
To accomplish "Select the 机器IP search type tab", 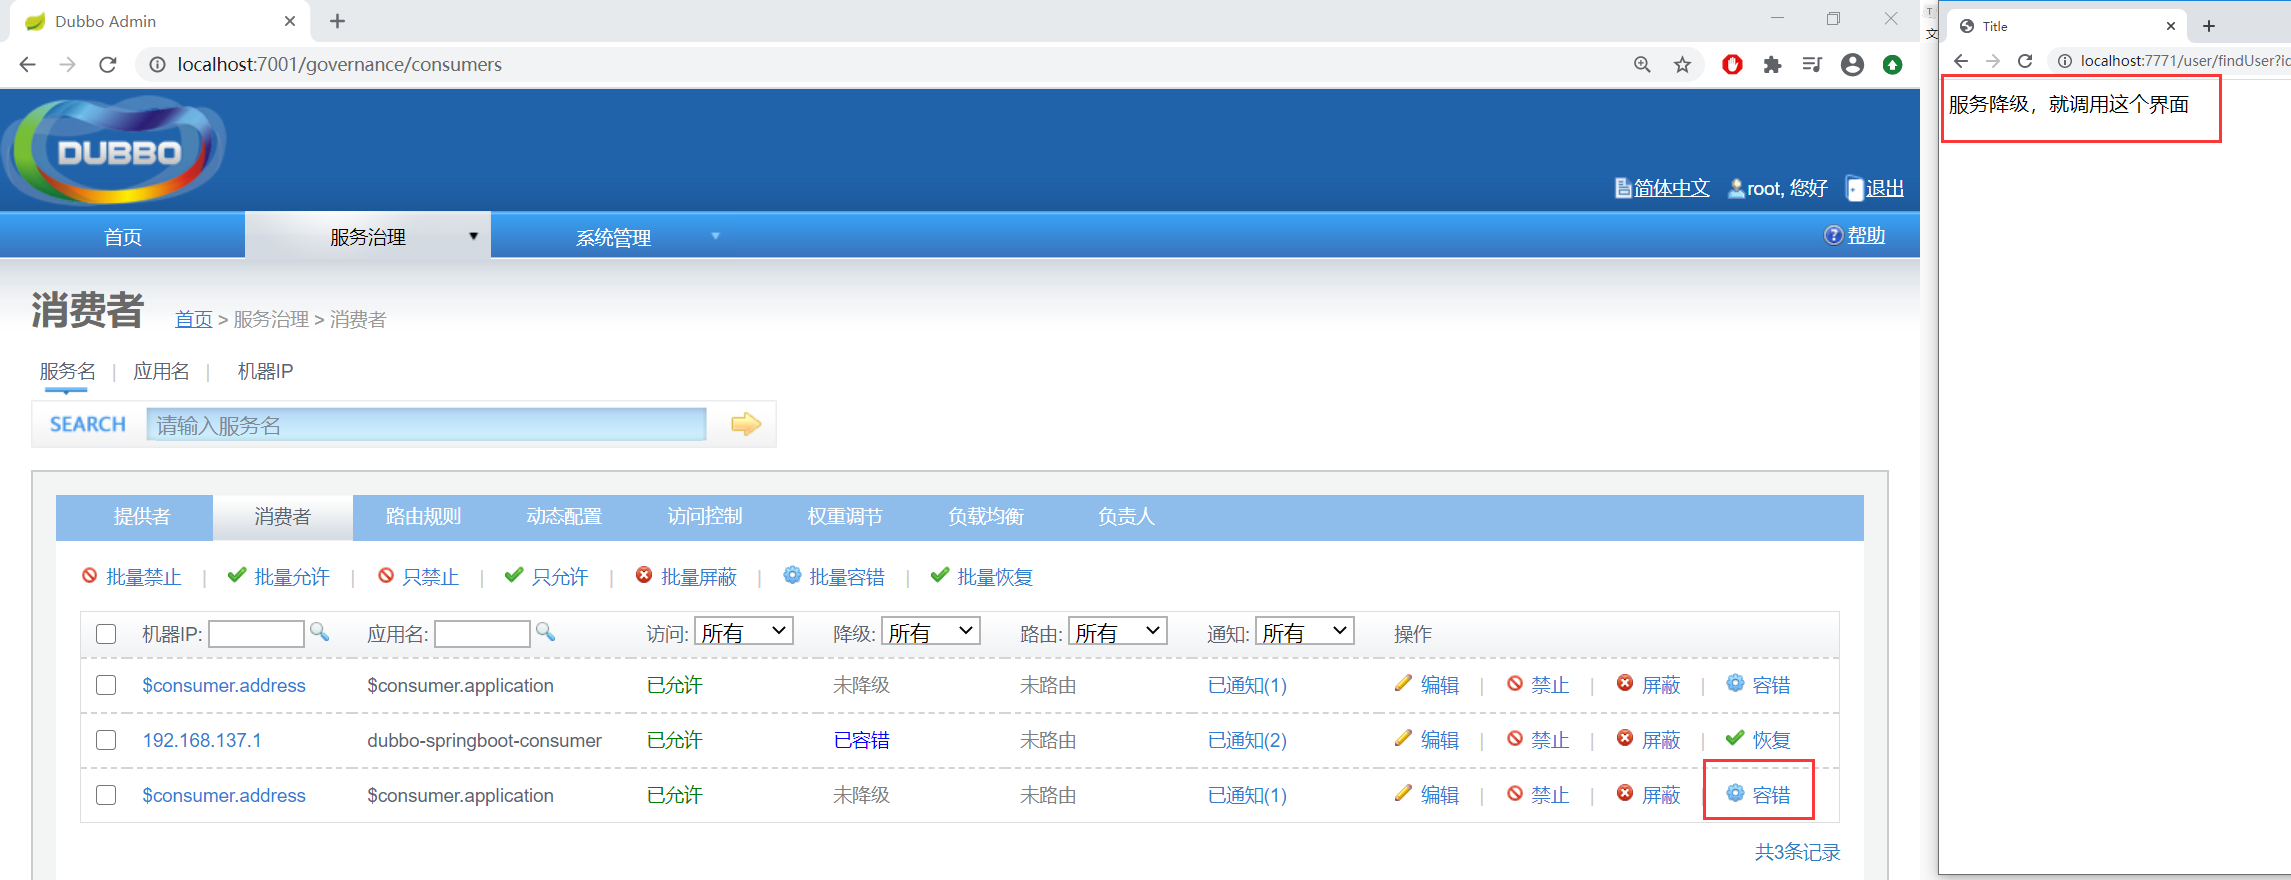I will [x=265, y=371].
